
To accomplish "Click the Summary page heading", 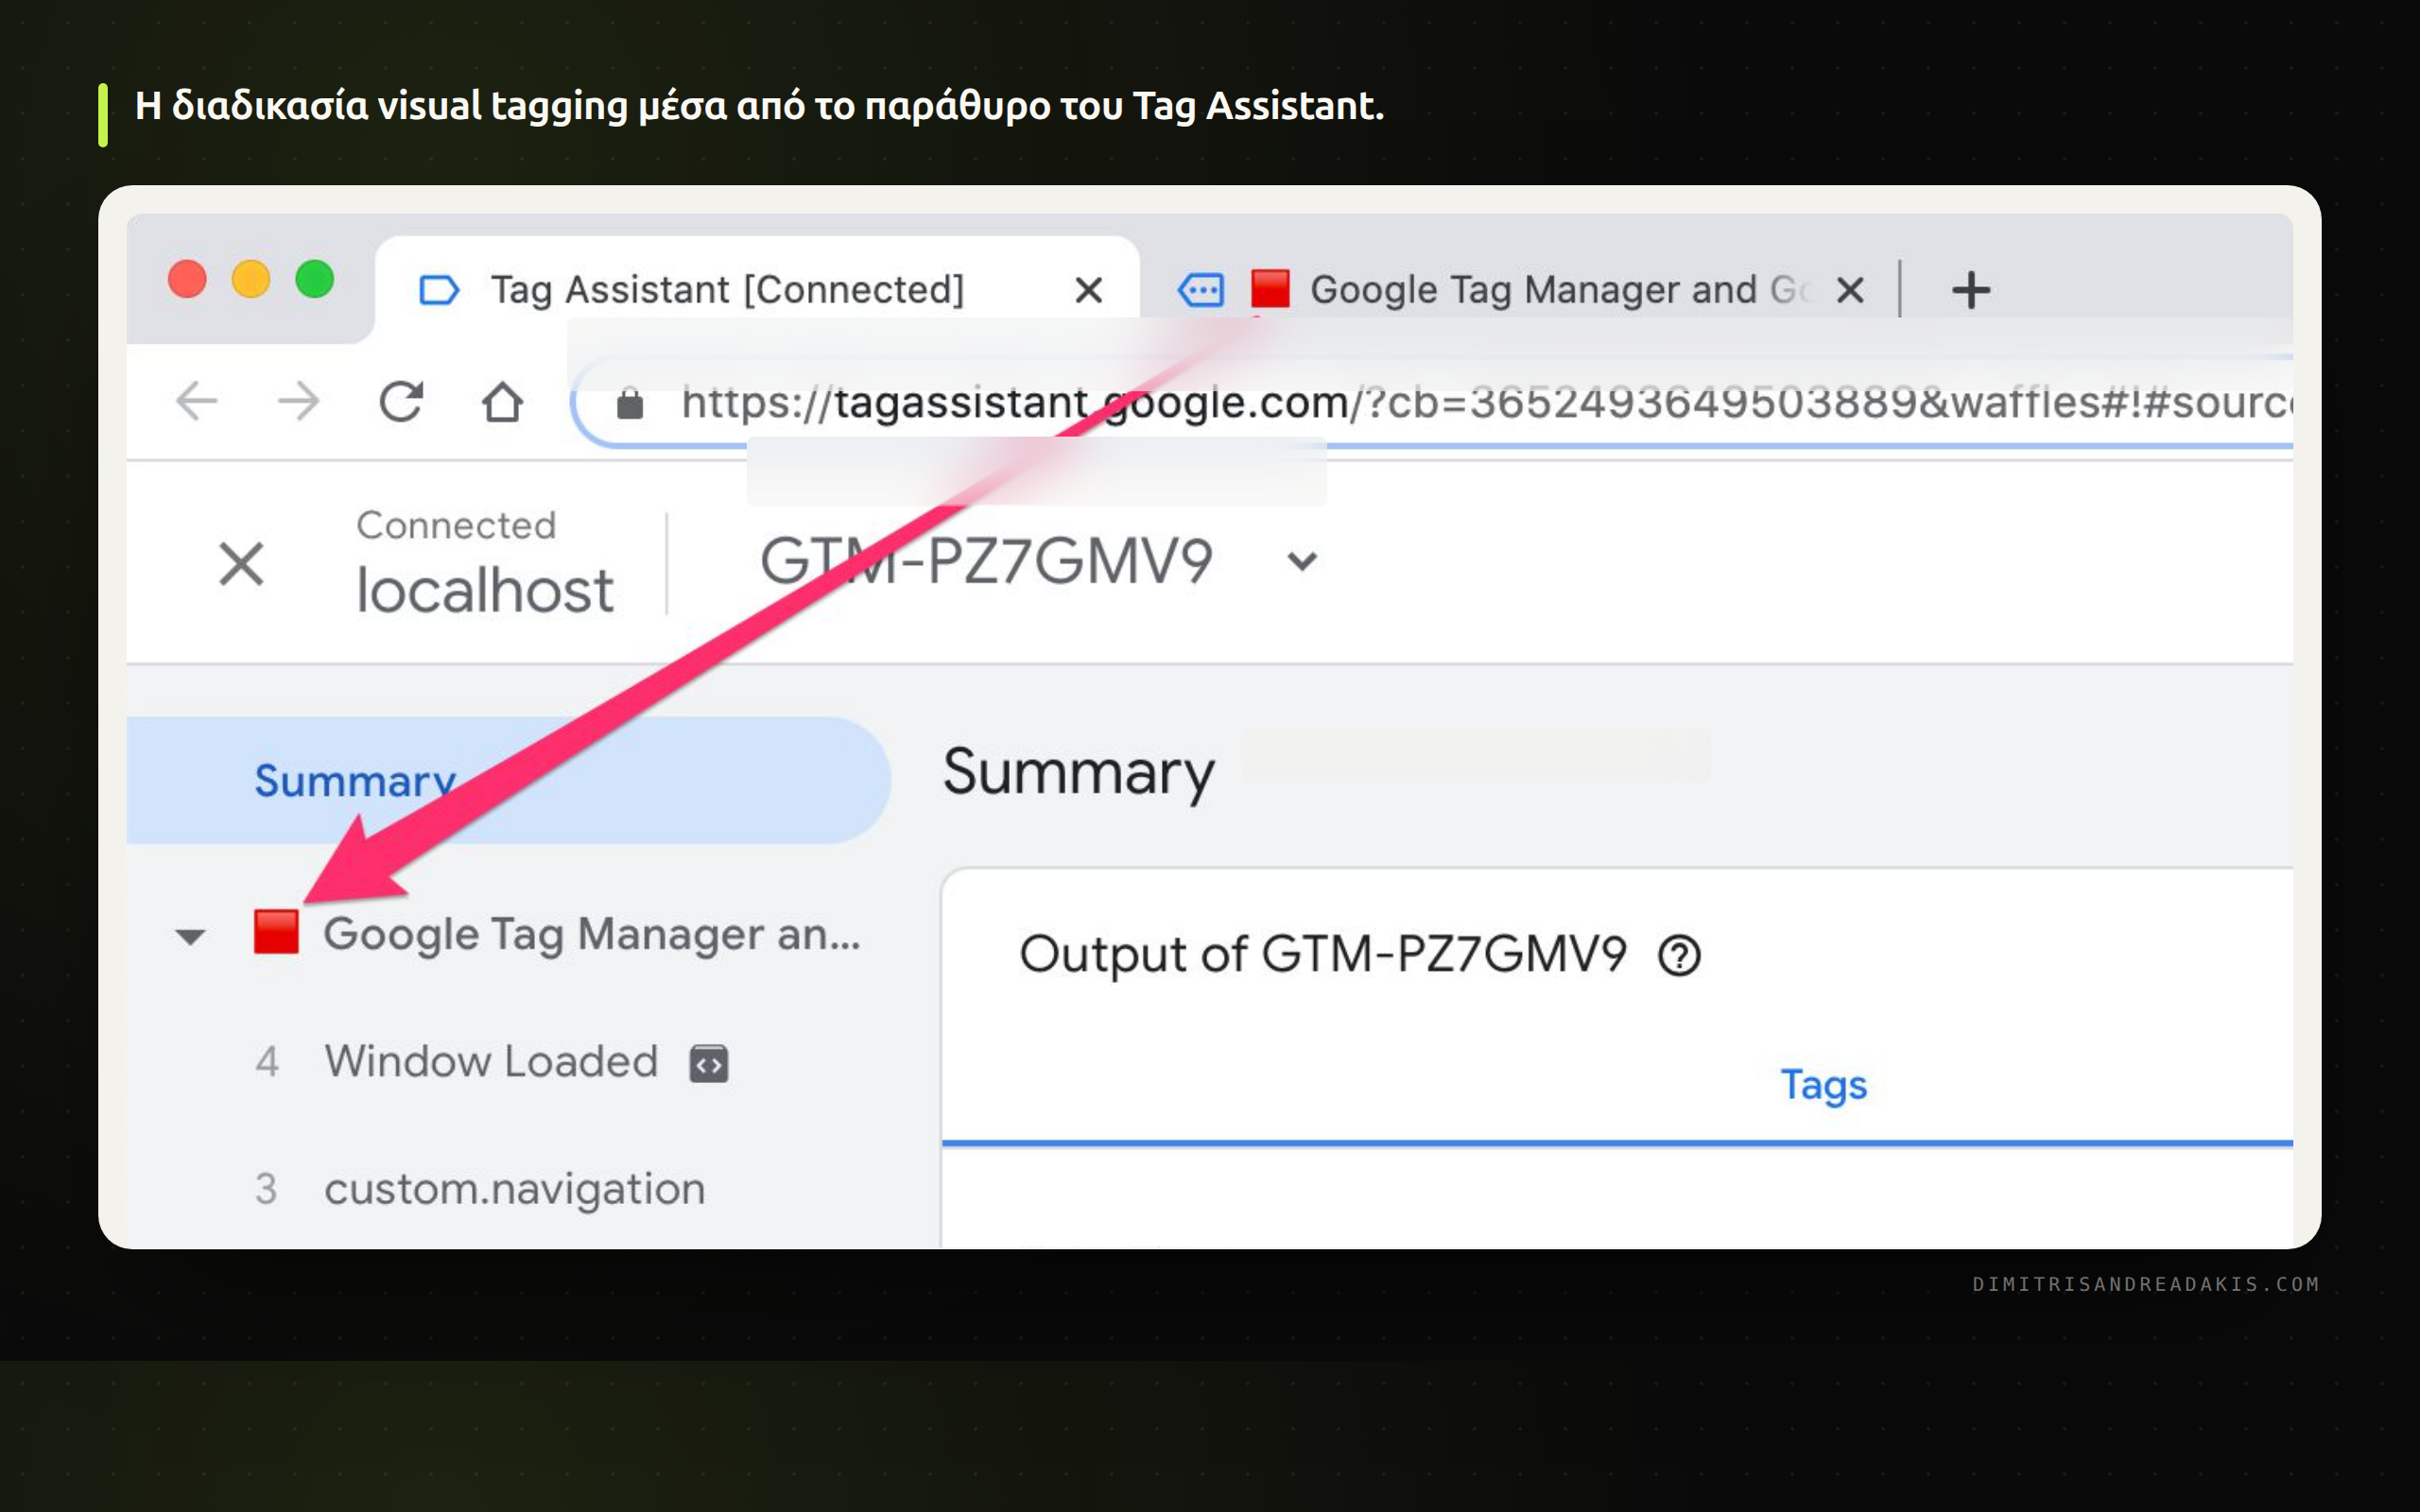I will [x=1078, y=772].
